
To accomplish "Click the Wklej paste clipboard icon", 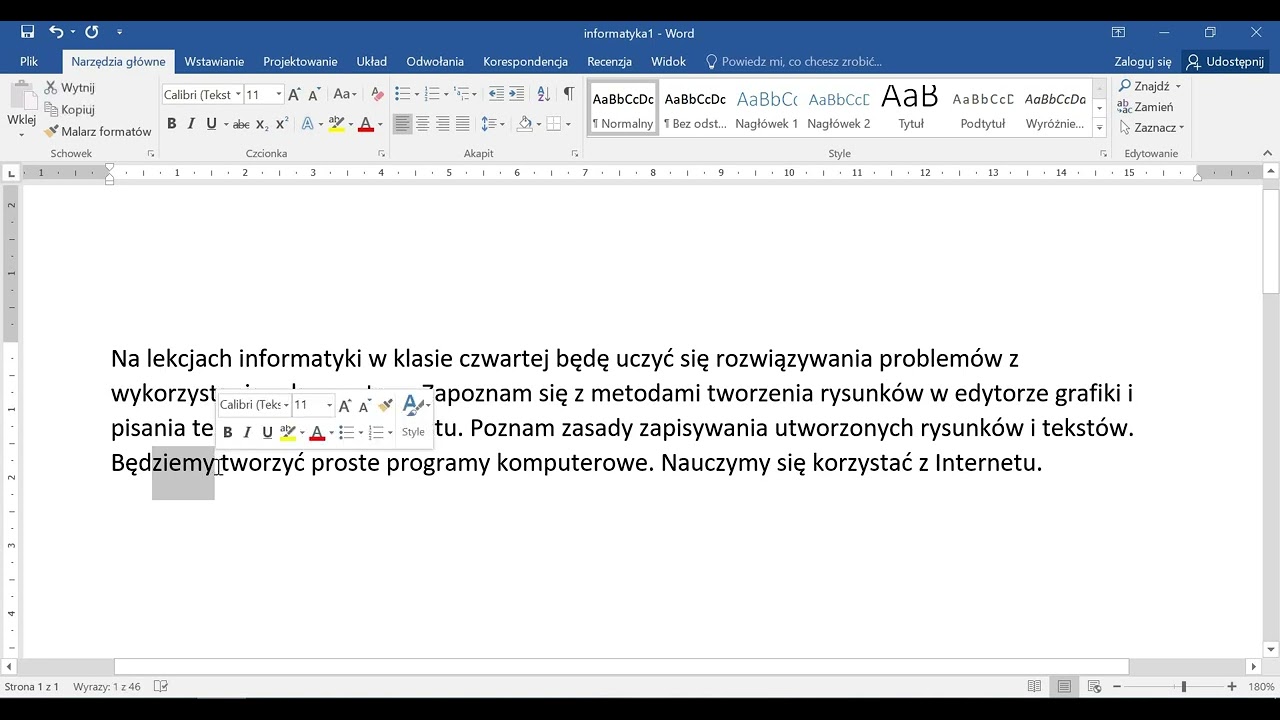I will (21, 97).
